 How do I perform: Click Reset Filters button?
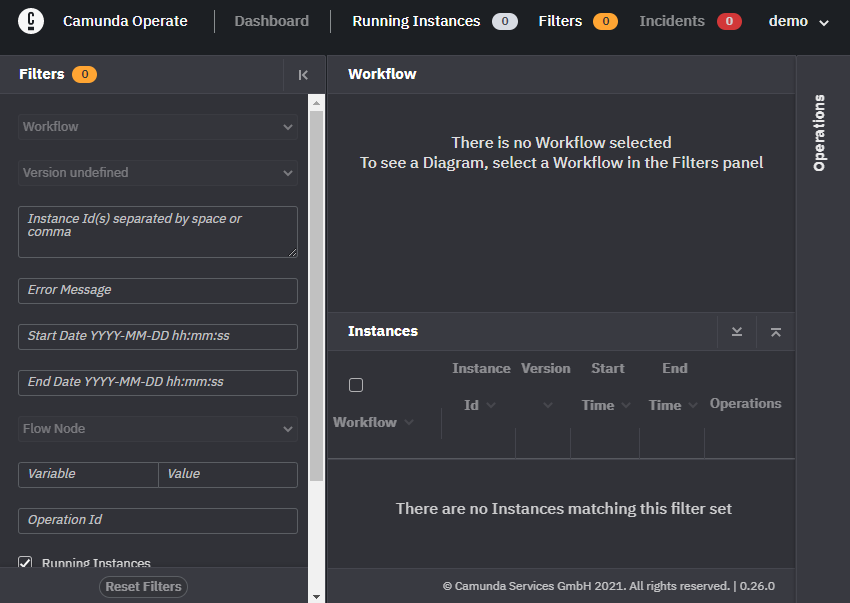(x=143, y=587)
